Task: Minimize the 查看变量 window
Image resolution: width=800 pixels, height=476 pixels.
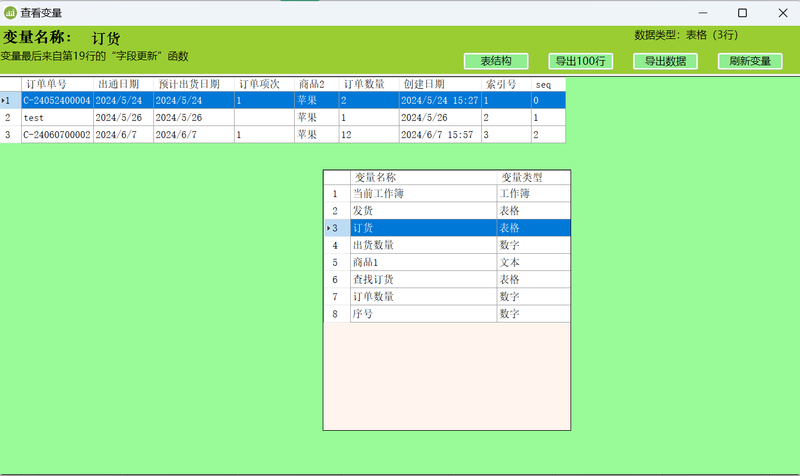Action: click(x=703, y=13)
